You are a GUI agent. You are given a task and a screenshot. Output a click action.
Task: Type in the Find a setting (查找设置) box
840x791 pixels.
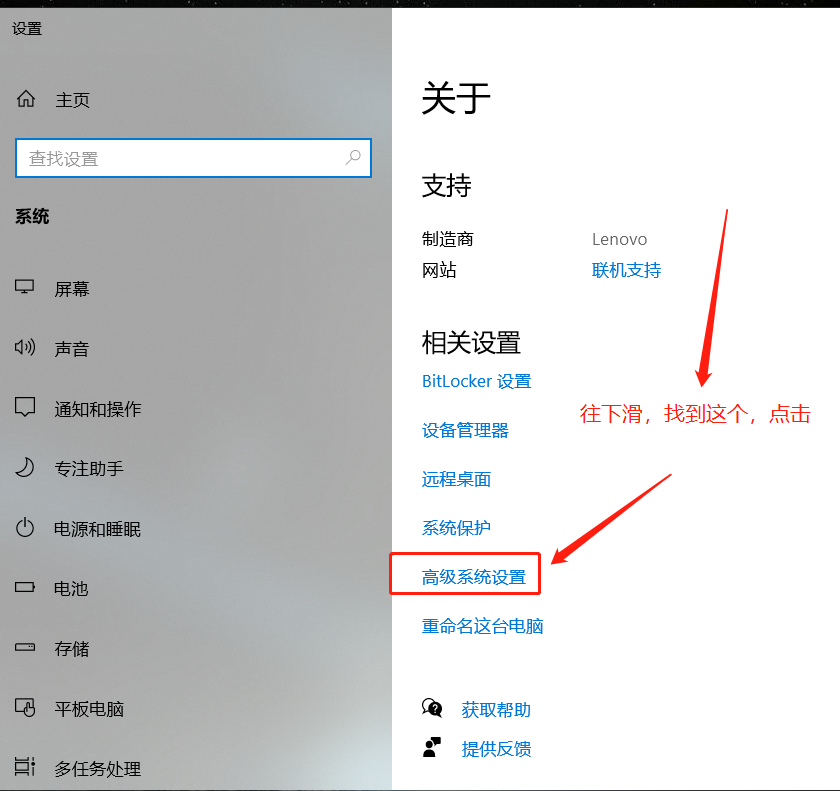click(180, 158)
